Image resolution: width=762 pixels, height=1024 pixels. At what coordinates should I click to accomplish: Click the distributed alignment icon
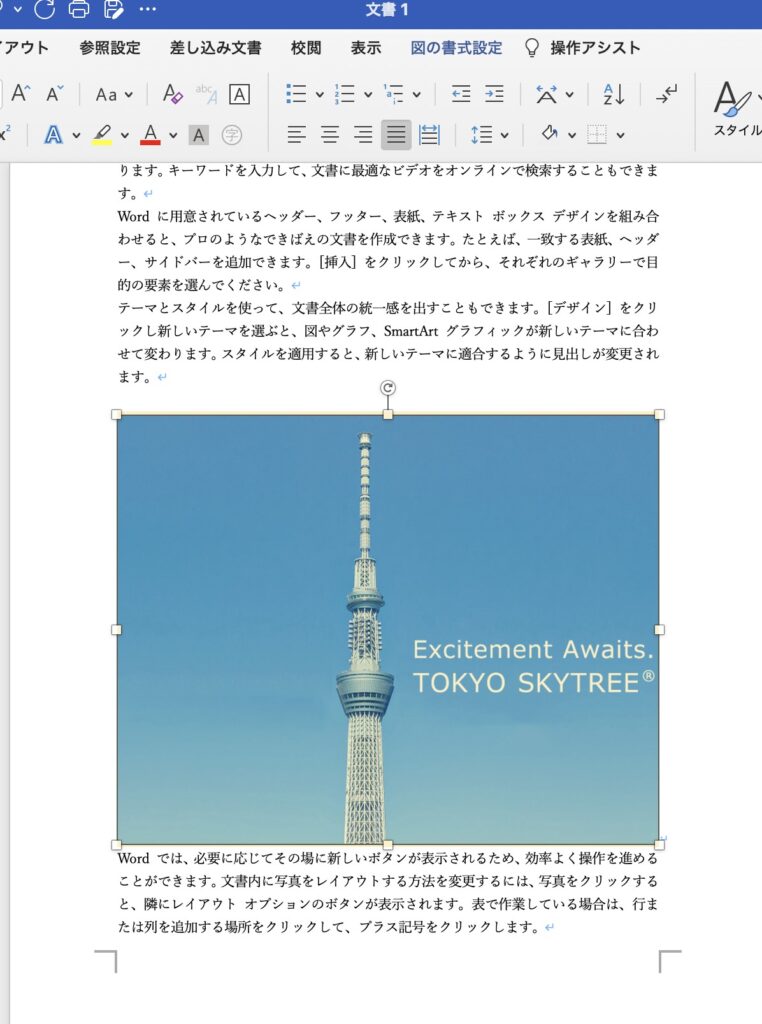pyautogui.click(x=429, y=135)
